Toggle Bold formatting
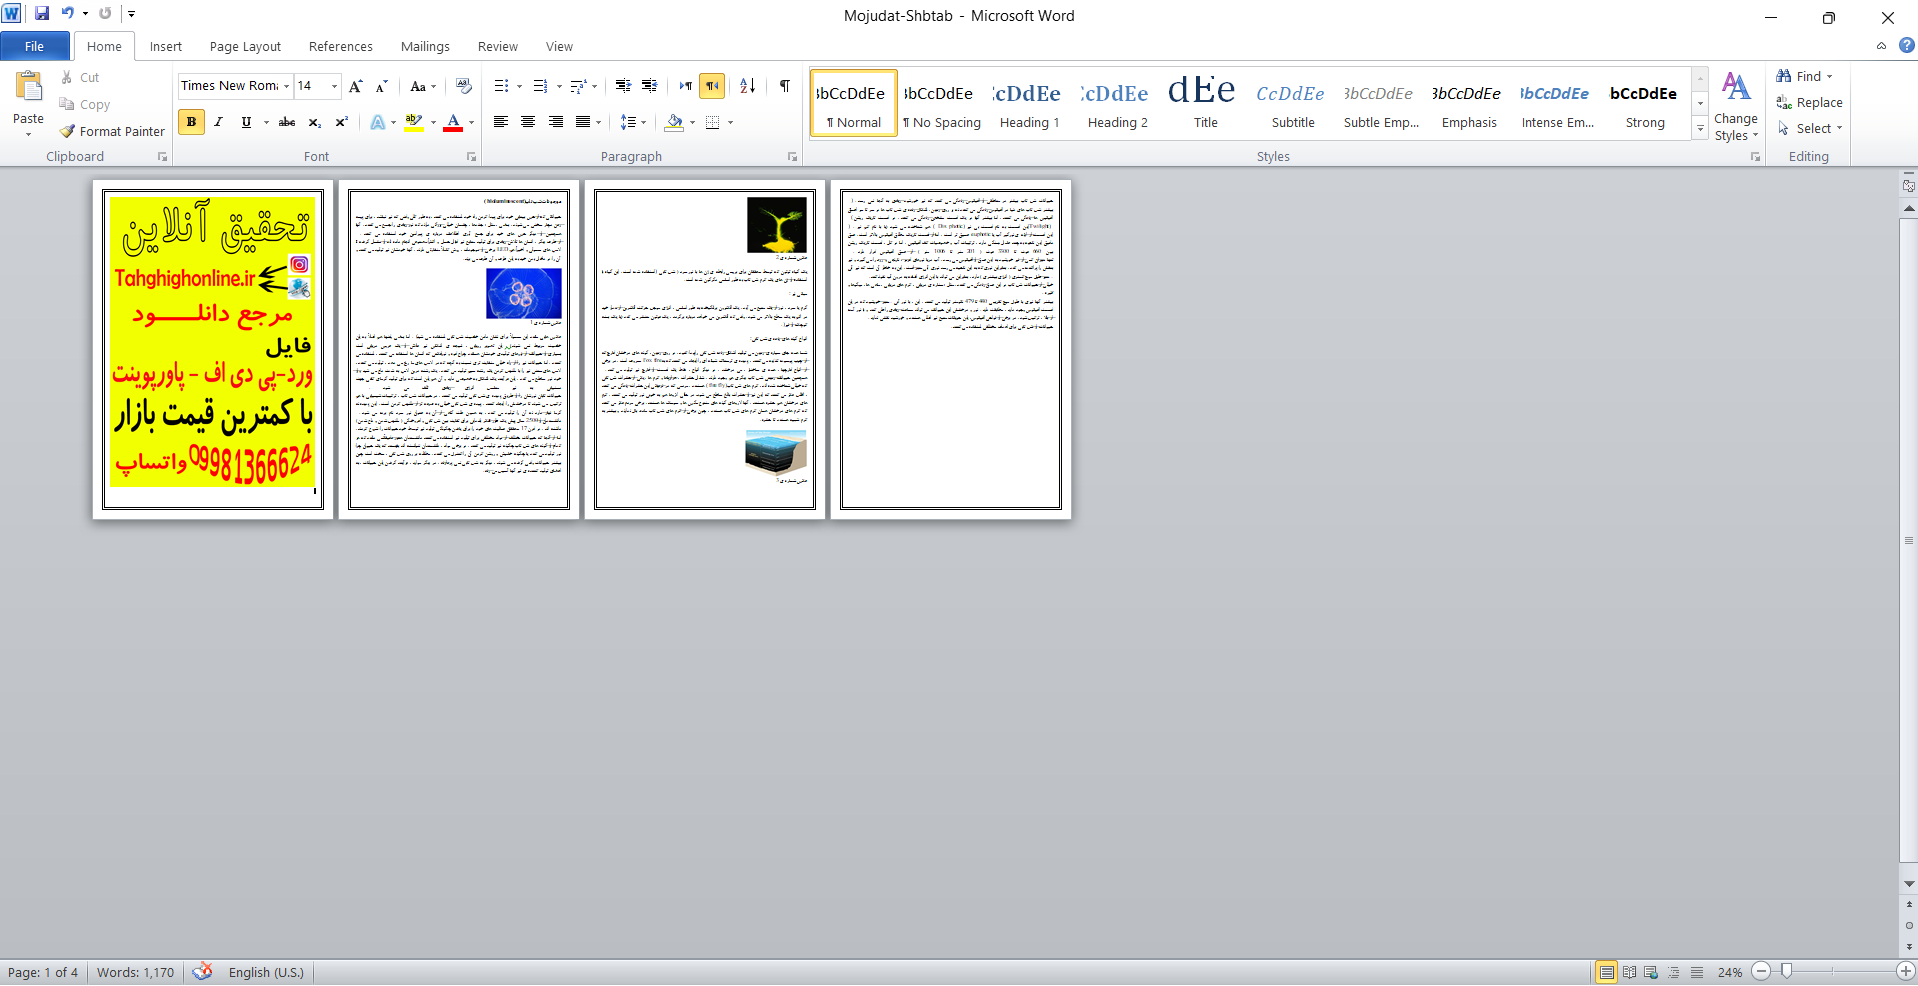Viewport: 1918px width, 986px height. [191, 122]
